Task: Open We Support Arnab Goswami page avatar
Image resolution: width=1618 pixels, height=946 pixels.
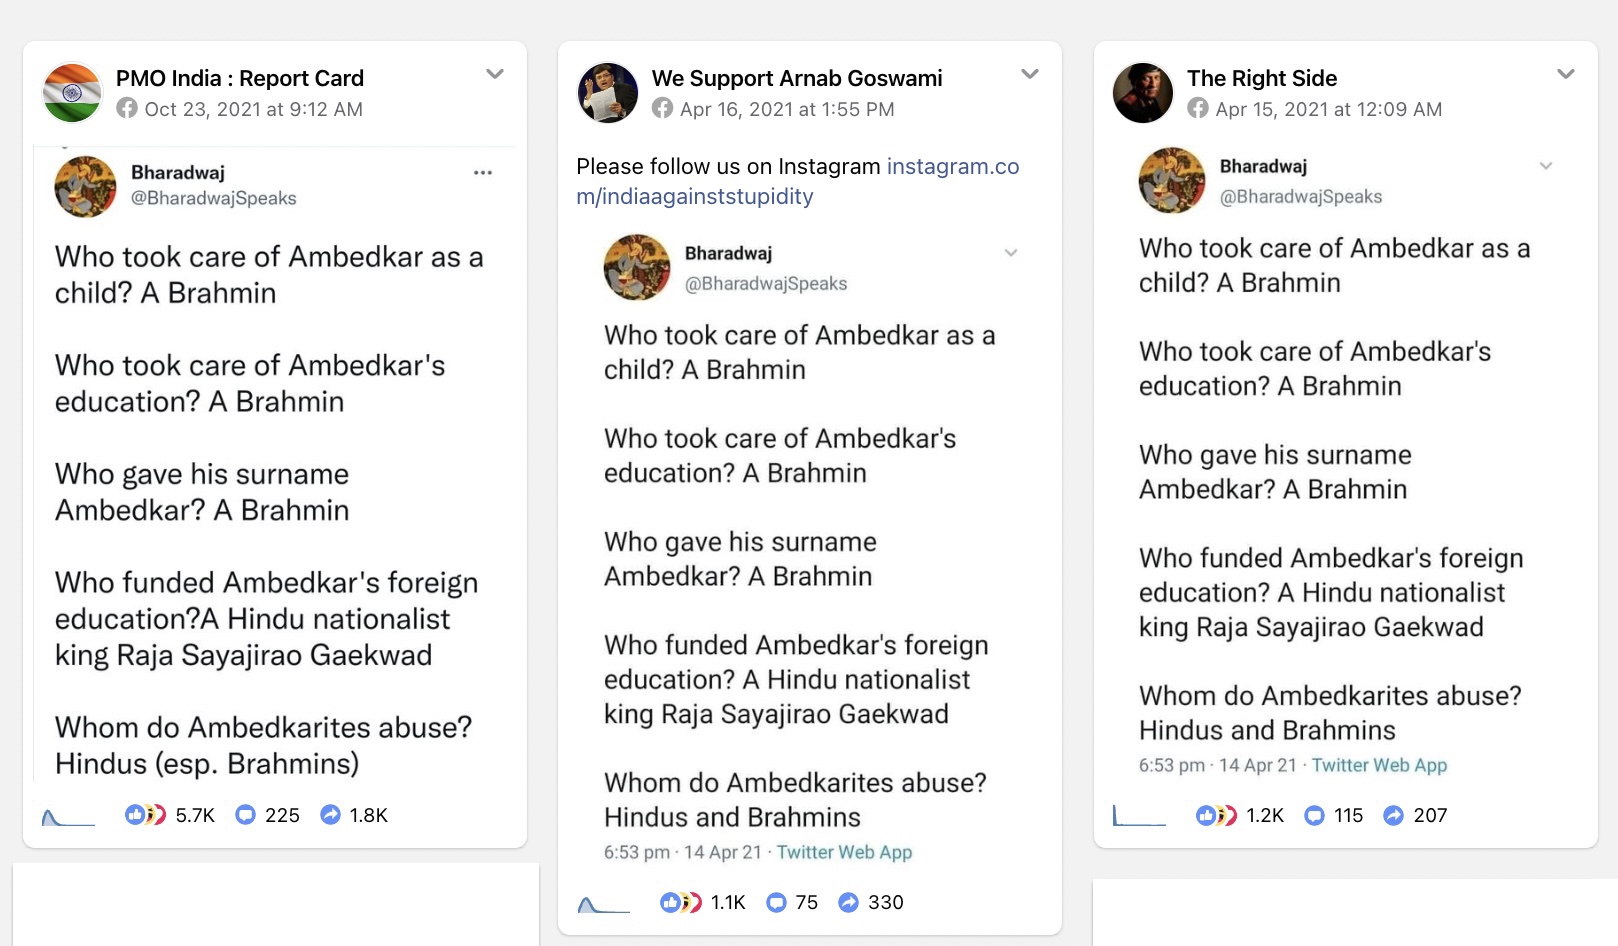Action: click(x=608, y=92)
